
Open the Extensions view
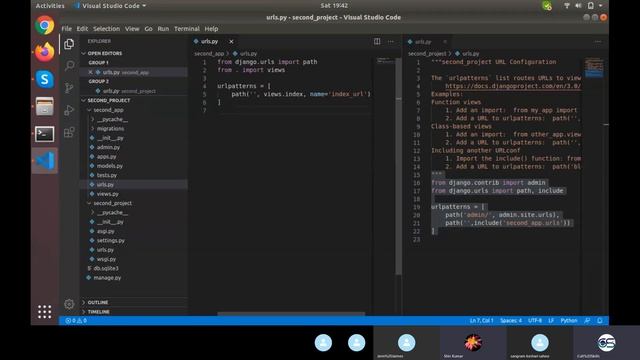point(69,132)
